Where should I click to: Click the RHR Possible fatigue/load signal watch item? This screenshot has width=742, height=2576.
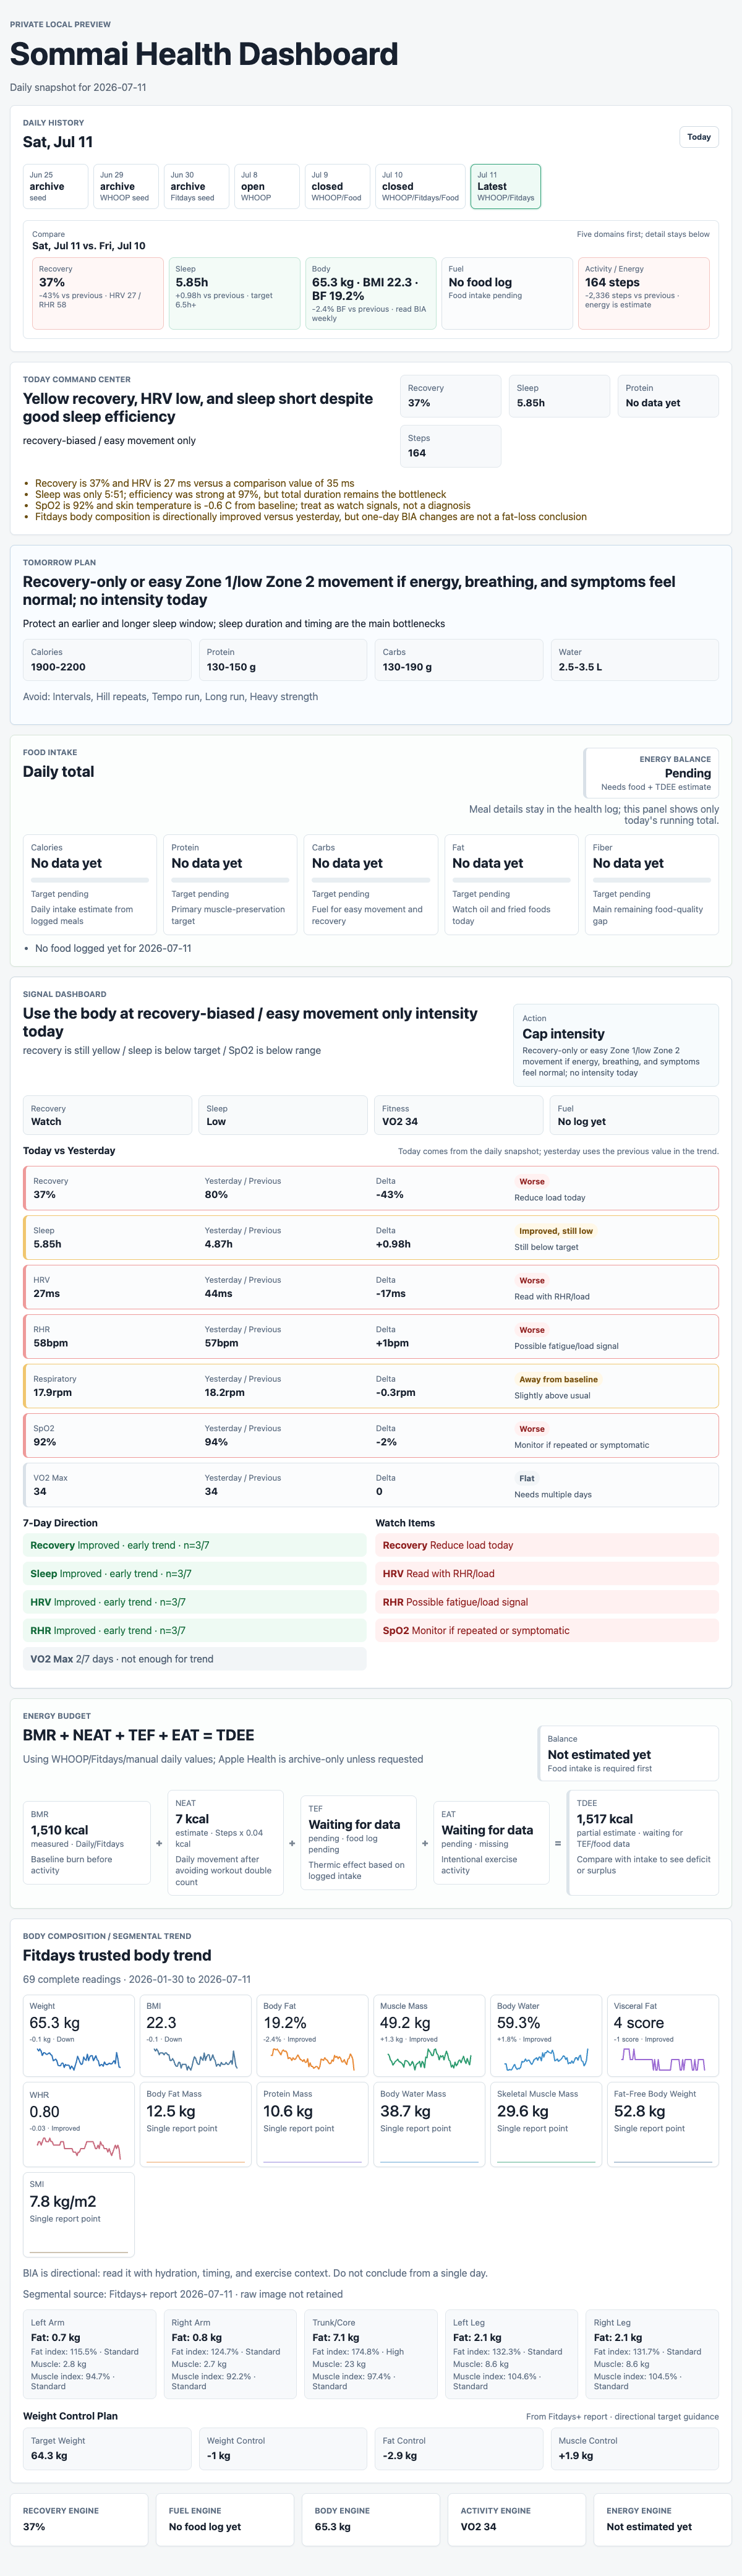[x=547, y=1602]
